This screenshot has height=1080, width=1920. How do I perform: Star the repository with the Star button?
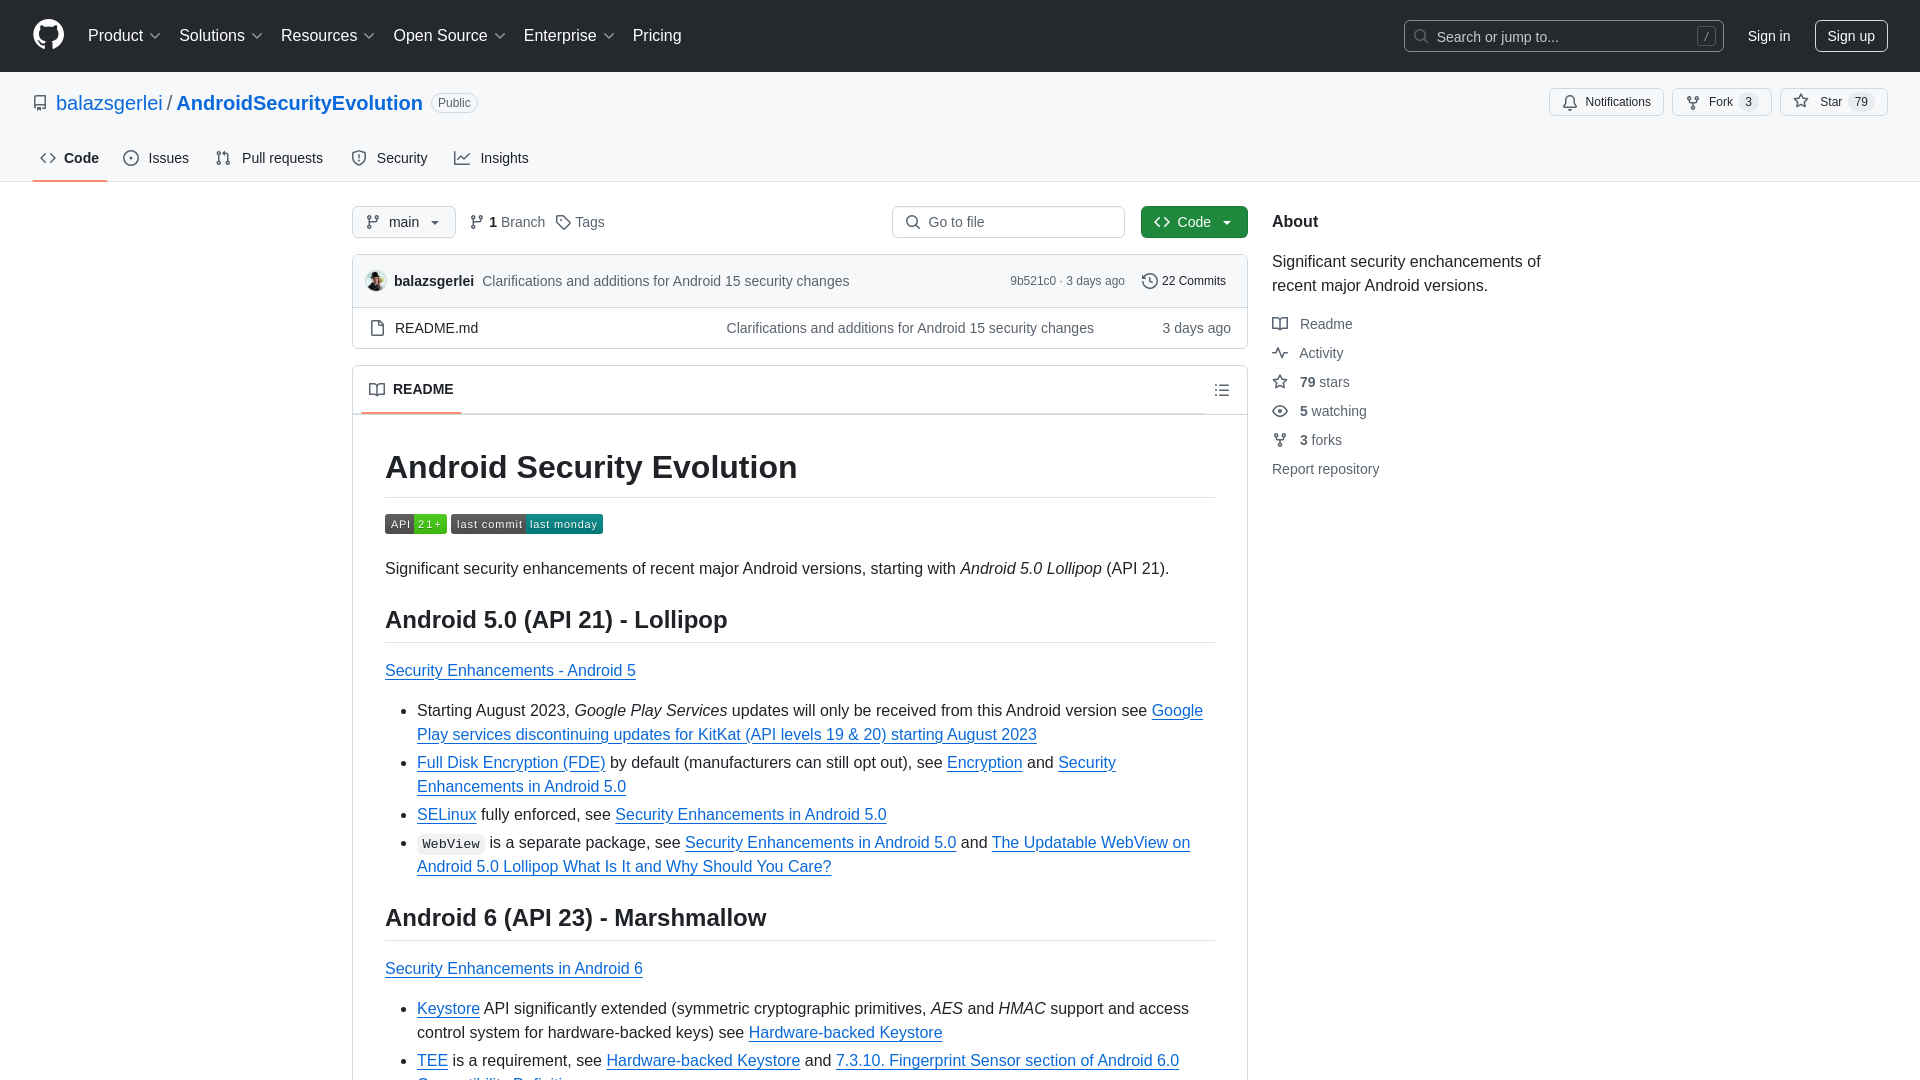(x=1833, y=102)
